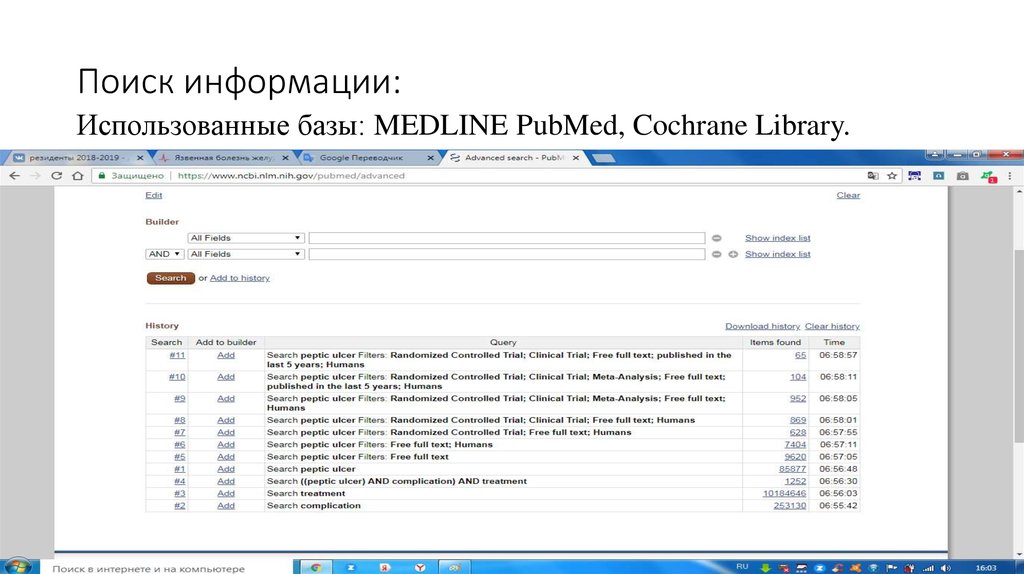Screen dimensions: 1024x574
Task: Click the extension icon with red badge
Action: 988,176
